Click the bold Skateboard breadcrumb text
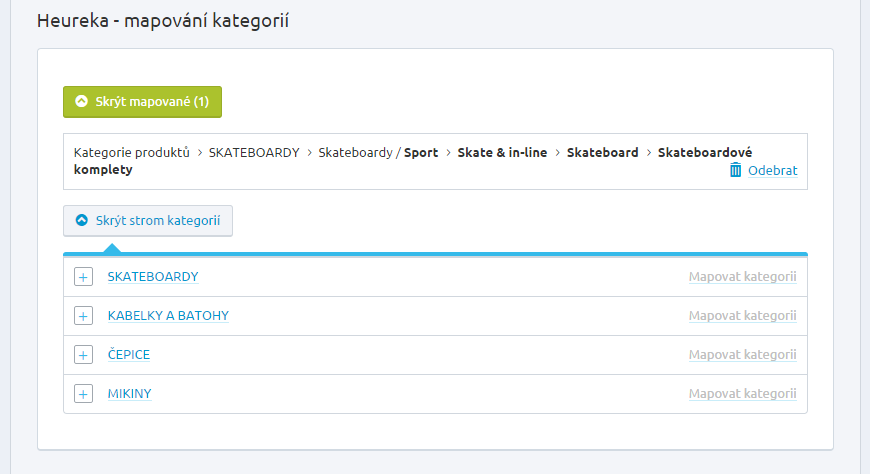This screenshot has width=870, height=474. click(x=603, y=153)
